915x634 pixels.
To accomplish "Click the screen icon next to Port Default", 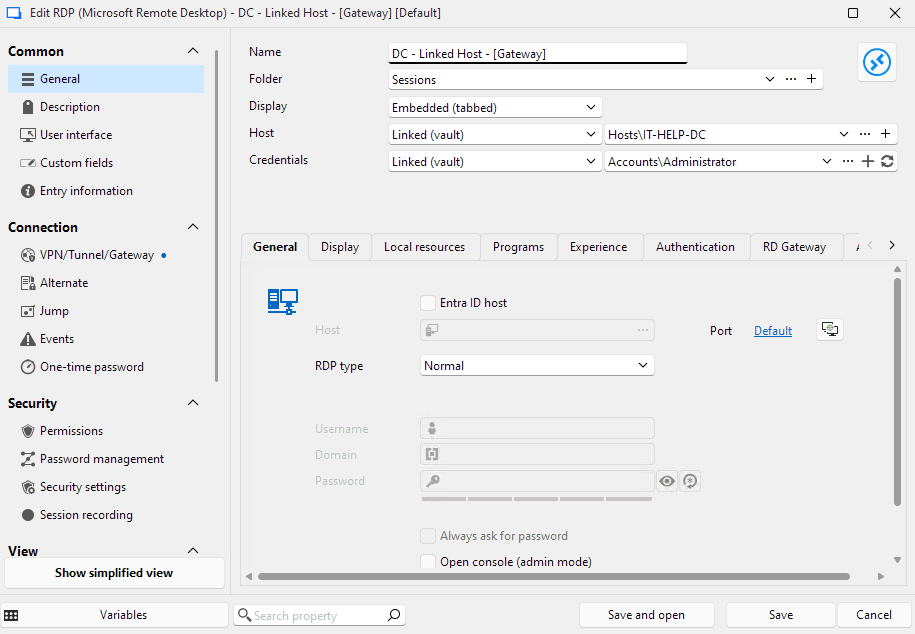I will 829,329.
